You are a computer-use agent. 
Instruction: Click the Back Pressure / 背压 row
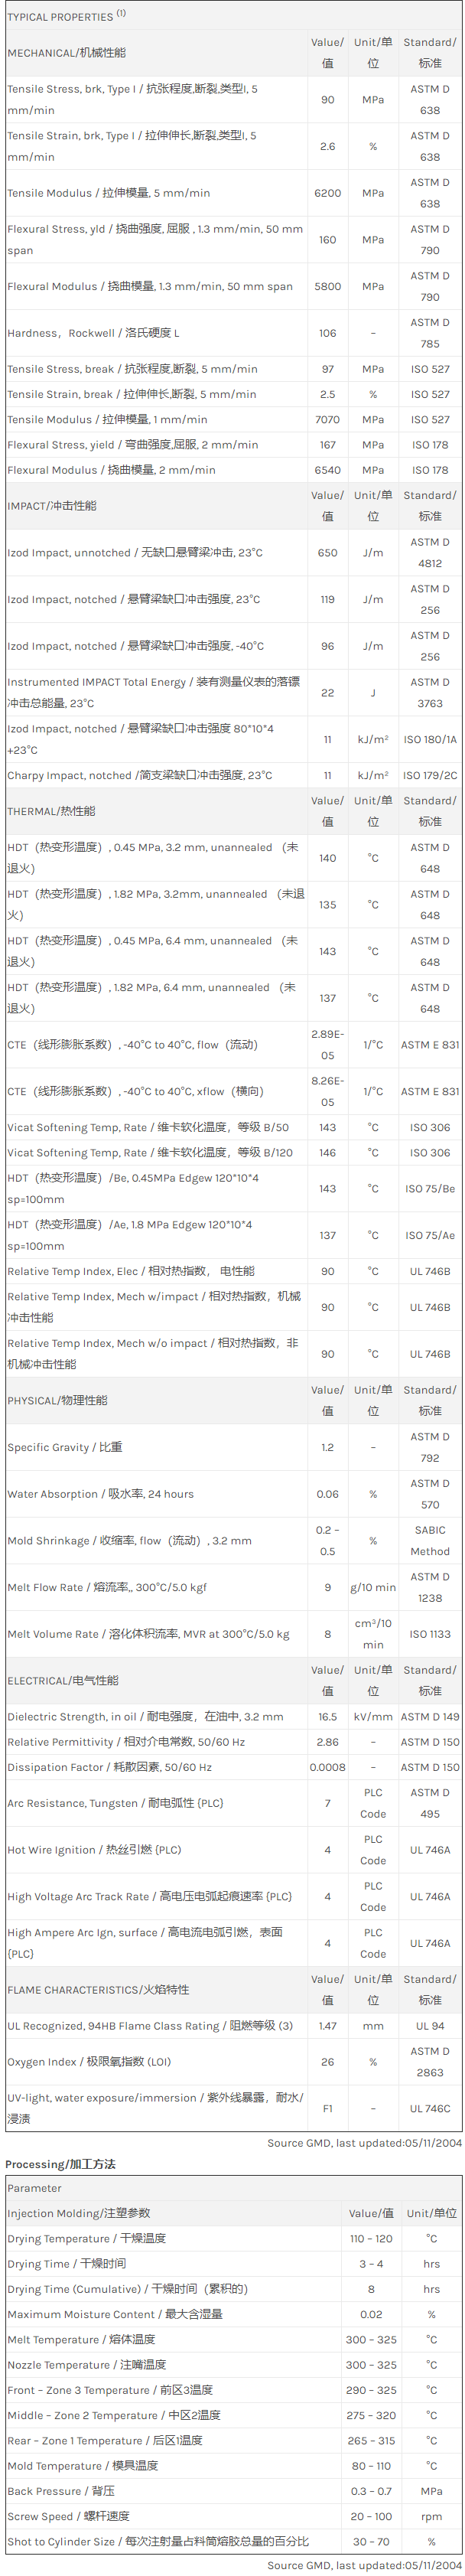(x=60, y=2490)
